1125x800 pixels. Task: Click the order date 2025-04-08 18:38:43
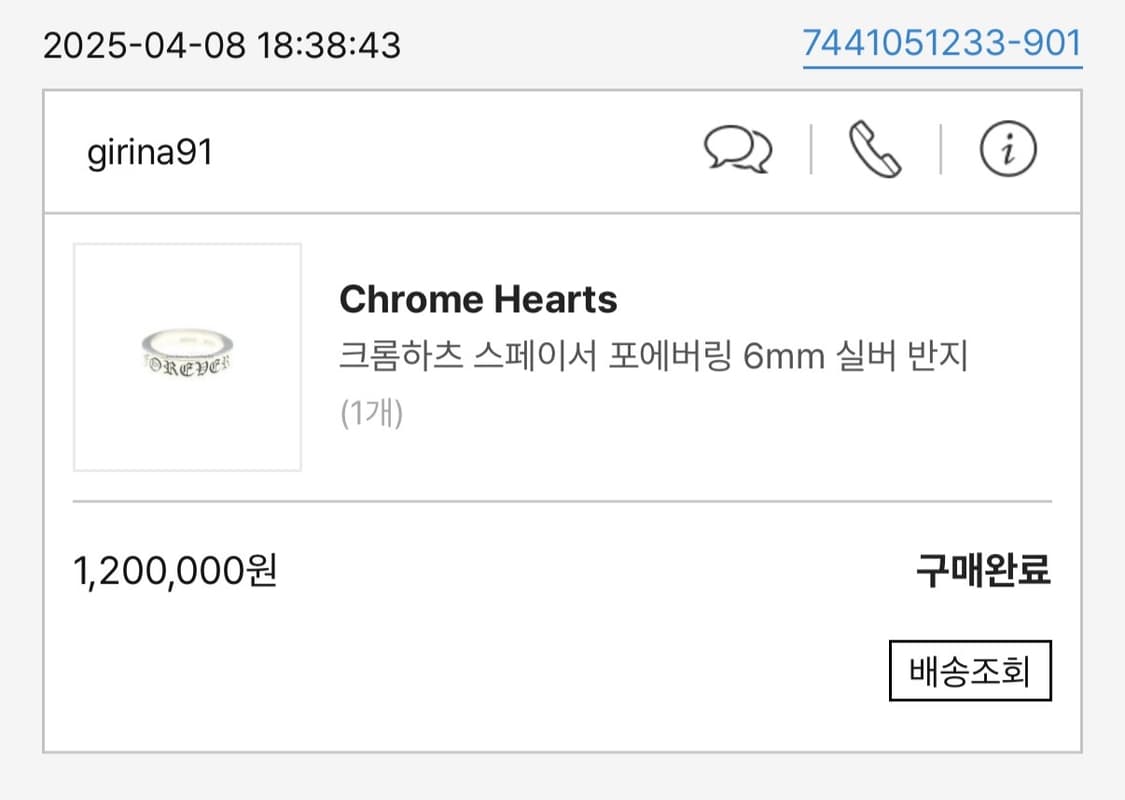(x=222, y=43)
